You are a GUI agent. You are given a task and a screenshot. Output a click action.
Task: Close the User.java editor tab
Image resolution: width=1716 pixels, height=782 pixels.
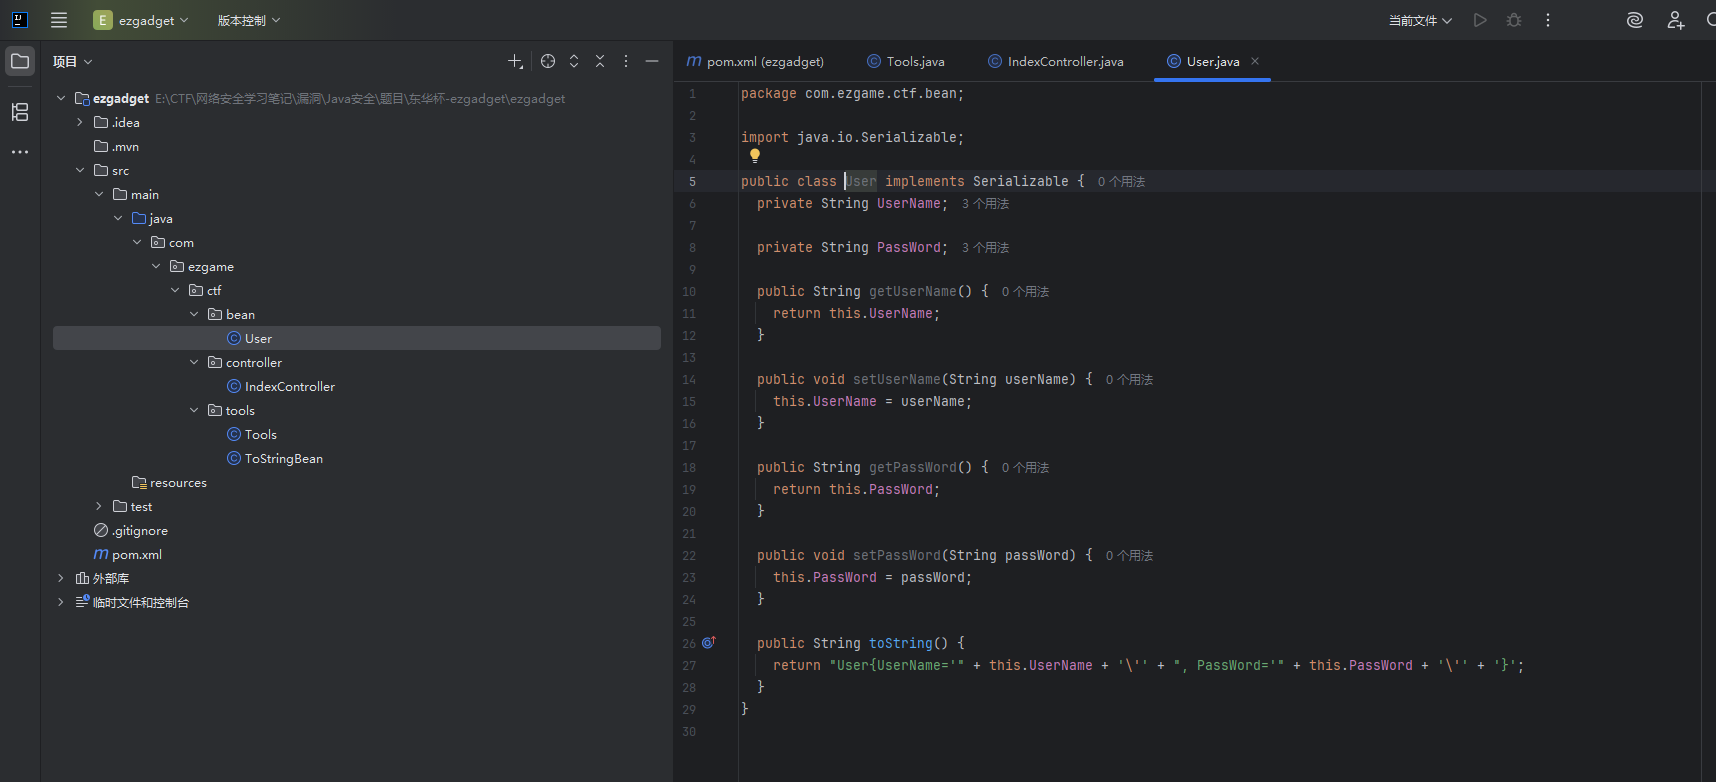1255,61
